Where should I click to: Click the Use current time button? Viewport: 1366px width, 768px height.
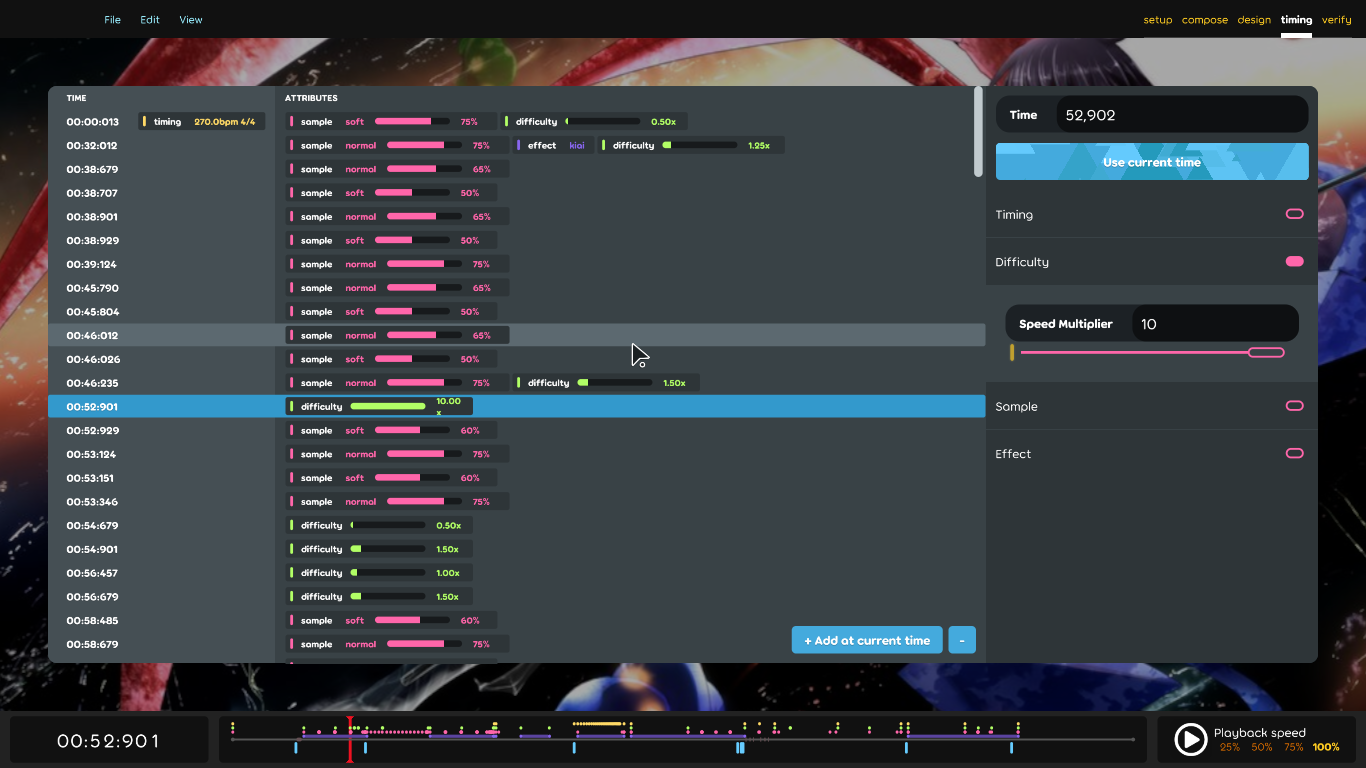pos(1151,161)
